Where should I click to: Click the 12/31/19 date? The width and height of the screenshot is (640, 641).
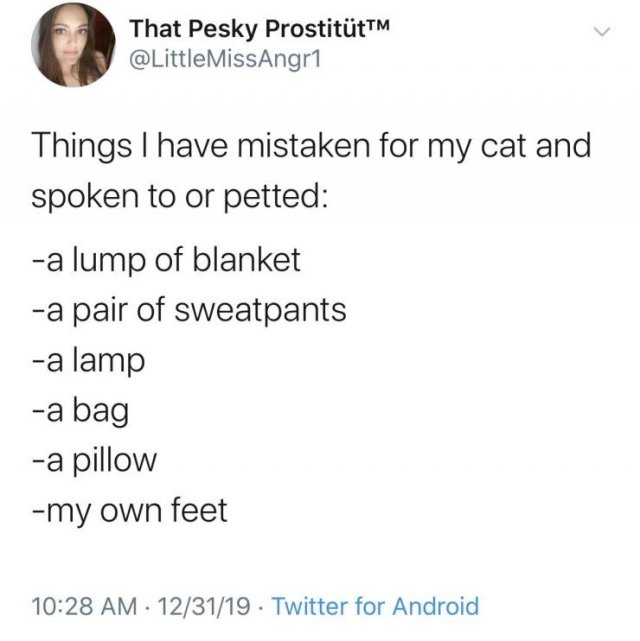click(x=204, y=606)
